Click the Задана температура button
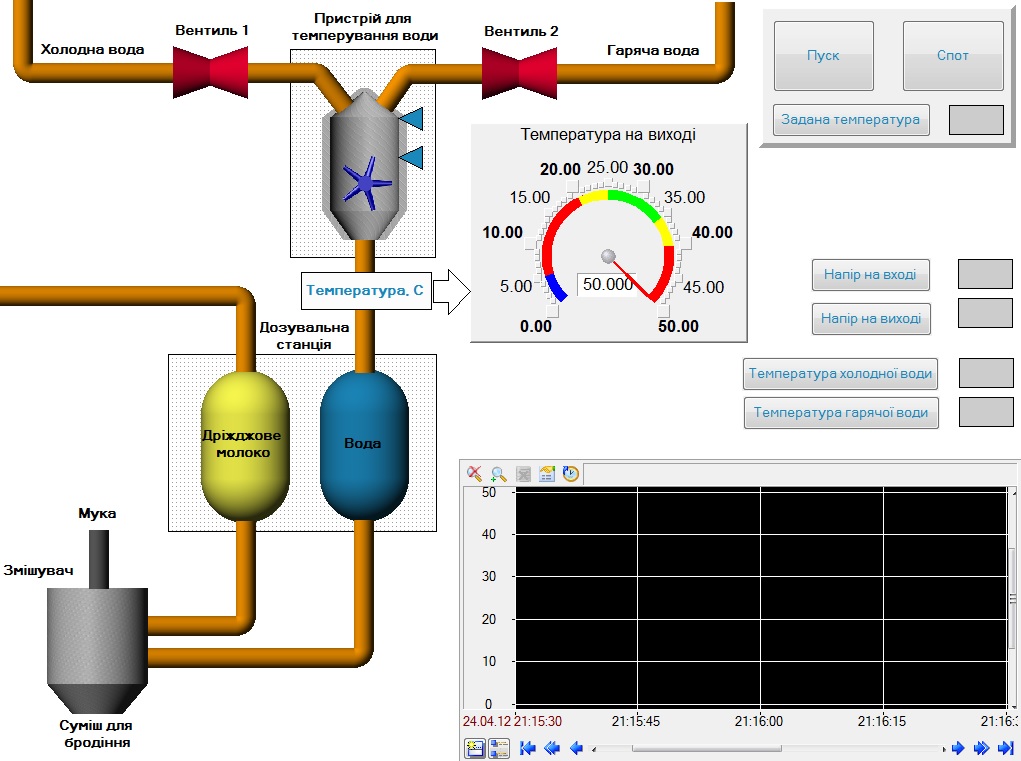1021x761 pixels. pyautogui.click(x=851, y=119)
